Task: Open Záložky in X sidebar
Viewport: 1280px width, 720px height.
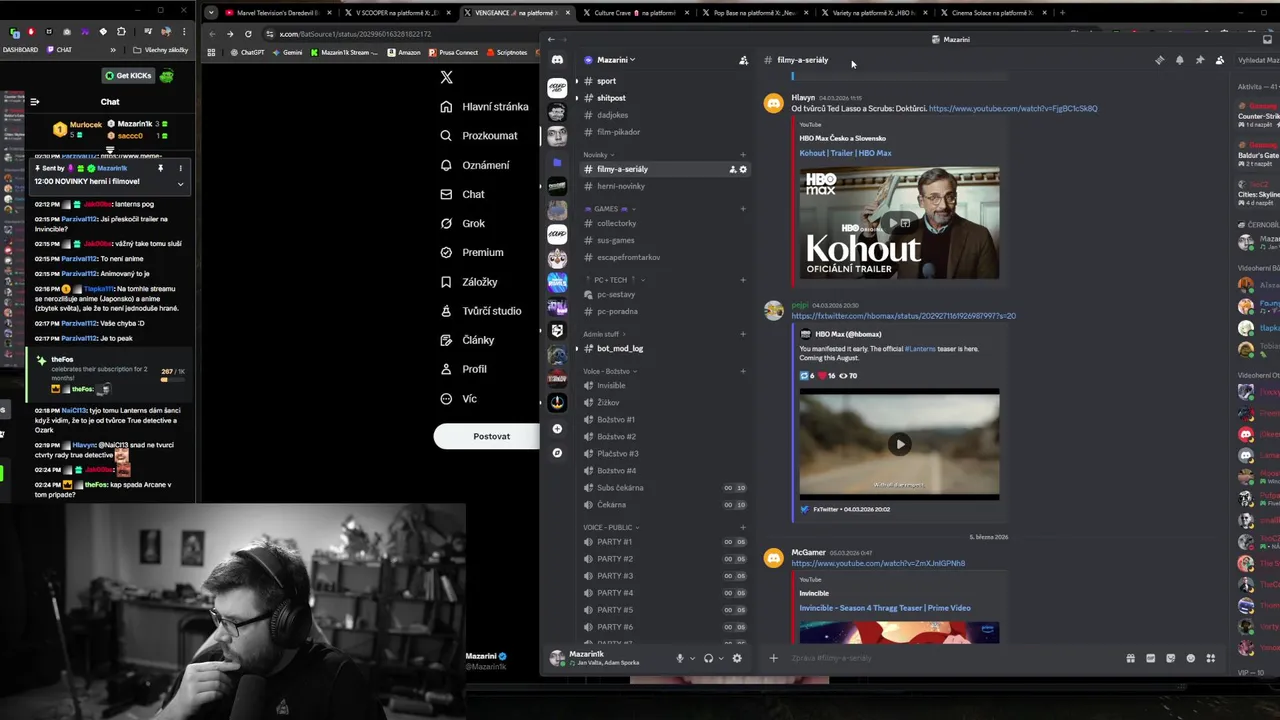Action: click(468, 282)
